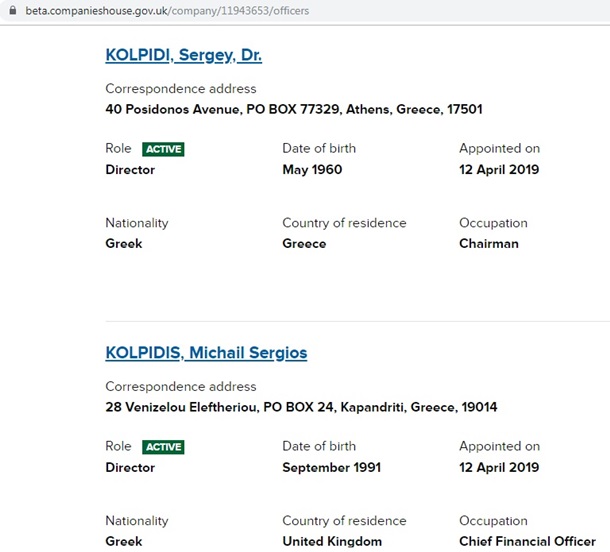Click the 28 Venizelou Eleftheriou address text
The width and height of the screenshot is (610, 552).
click(301, 407)
